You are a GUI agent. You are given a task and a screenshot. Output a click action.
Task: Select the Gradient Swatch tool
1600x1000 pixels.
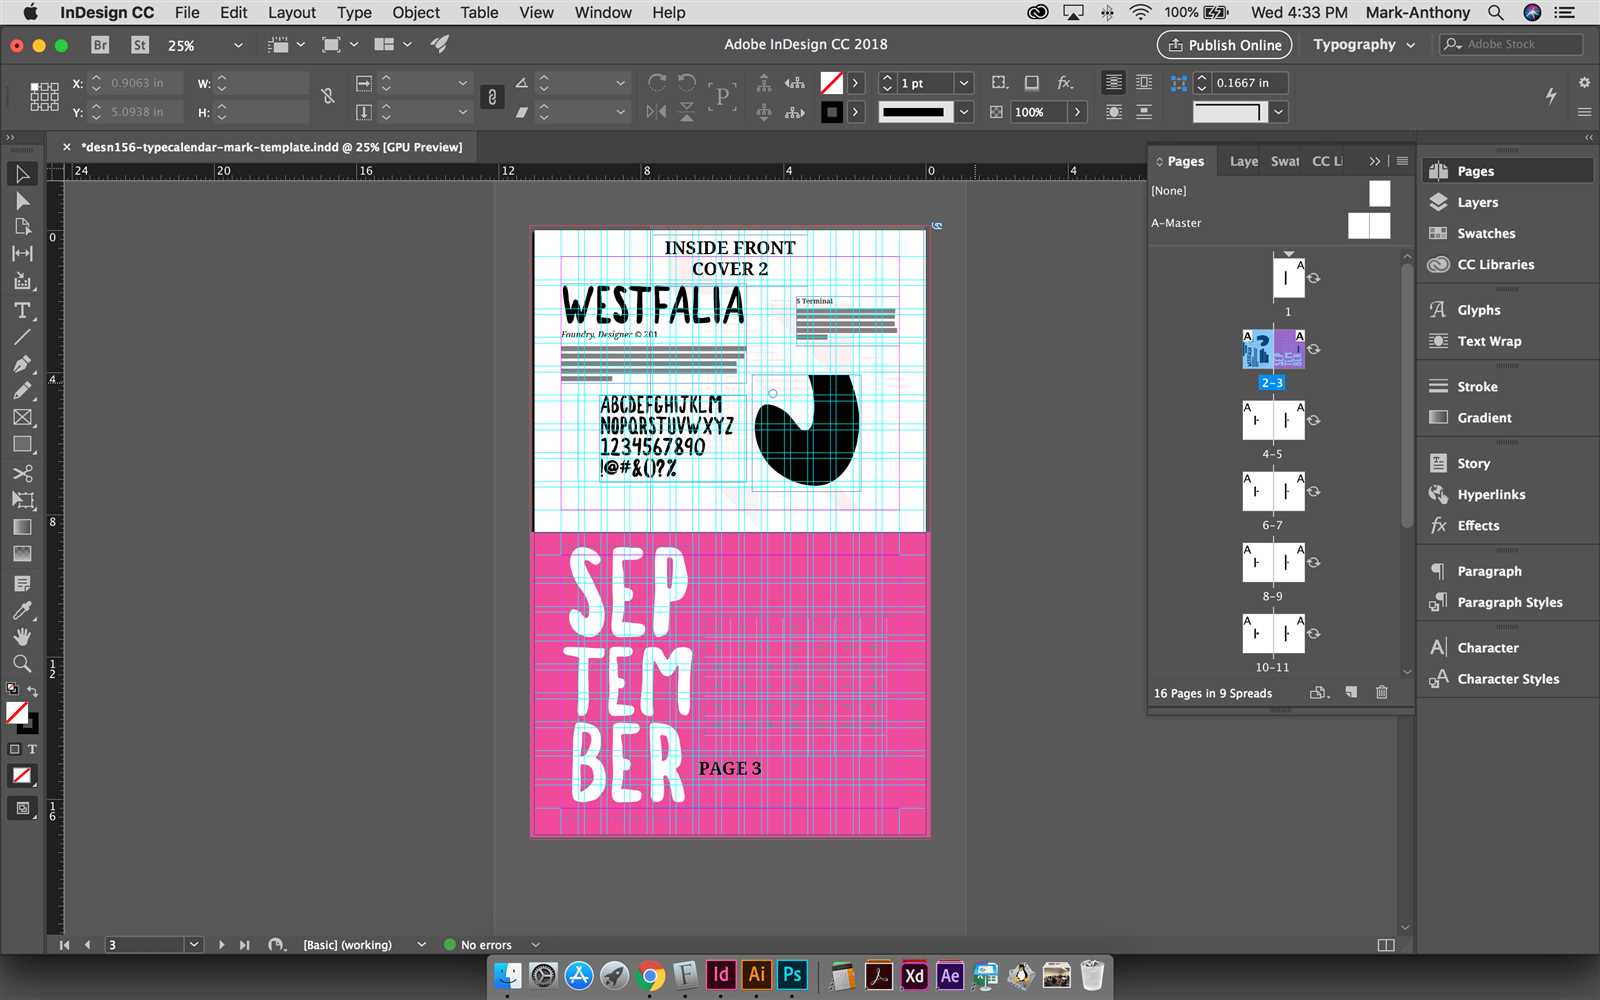[x=22, y=527]
